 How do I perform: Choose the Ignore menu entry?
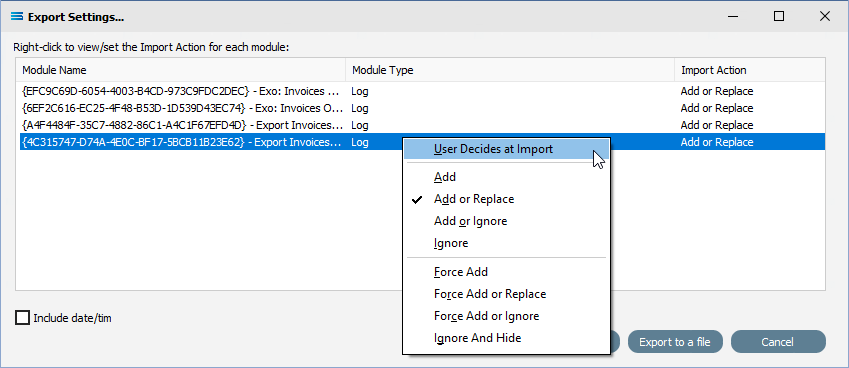click(x=506, y=244)
